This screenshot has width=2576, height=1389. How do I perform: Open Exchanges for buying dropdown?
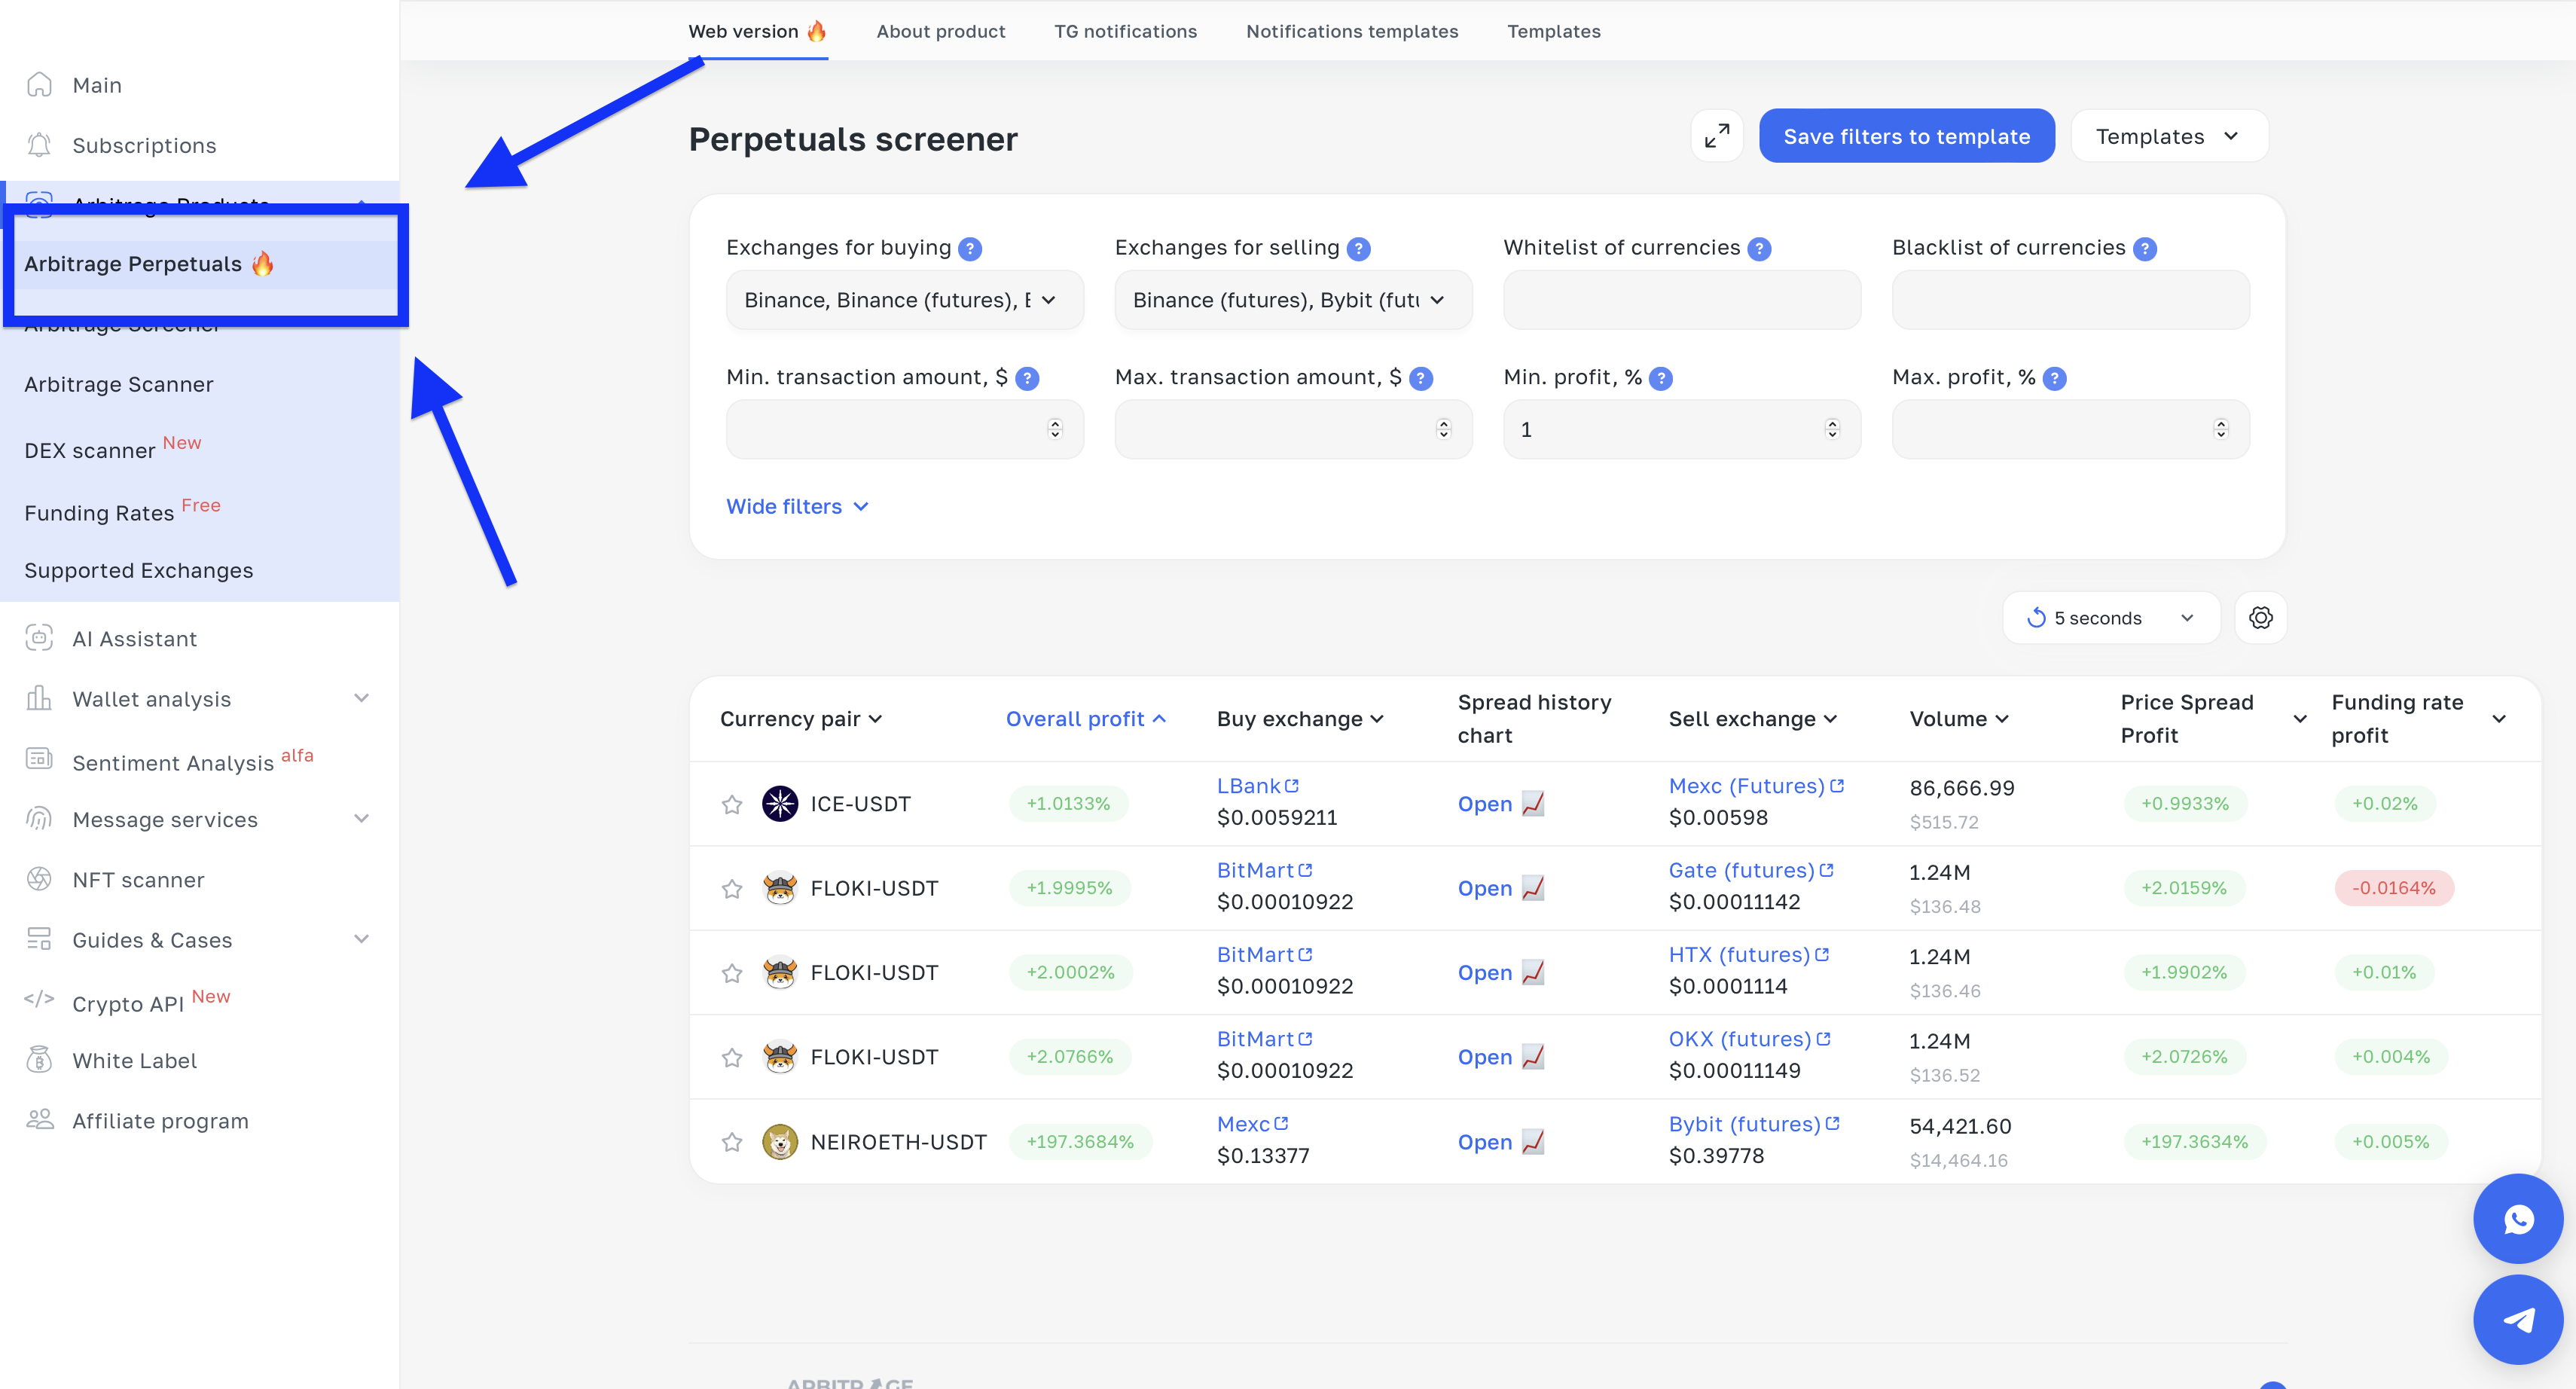click(x=904, y=300)
